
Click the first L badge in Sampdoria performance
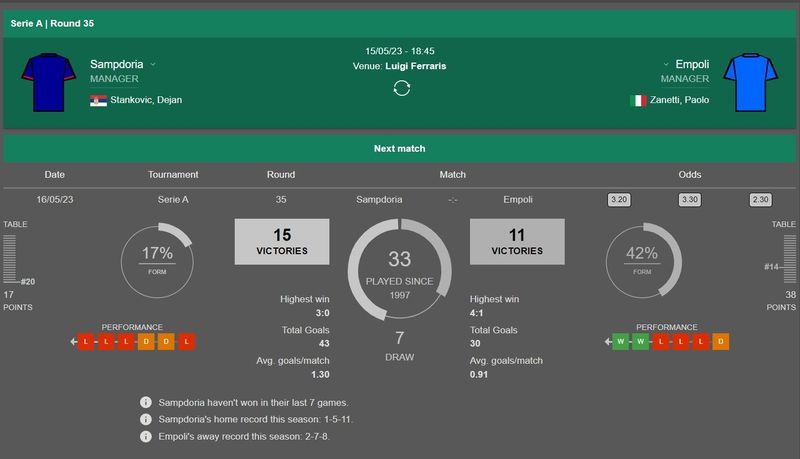click(86, 342)
